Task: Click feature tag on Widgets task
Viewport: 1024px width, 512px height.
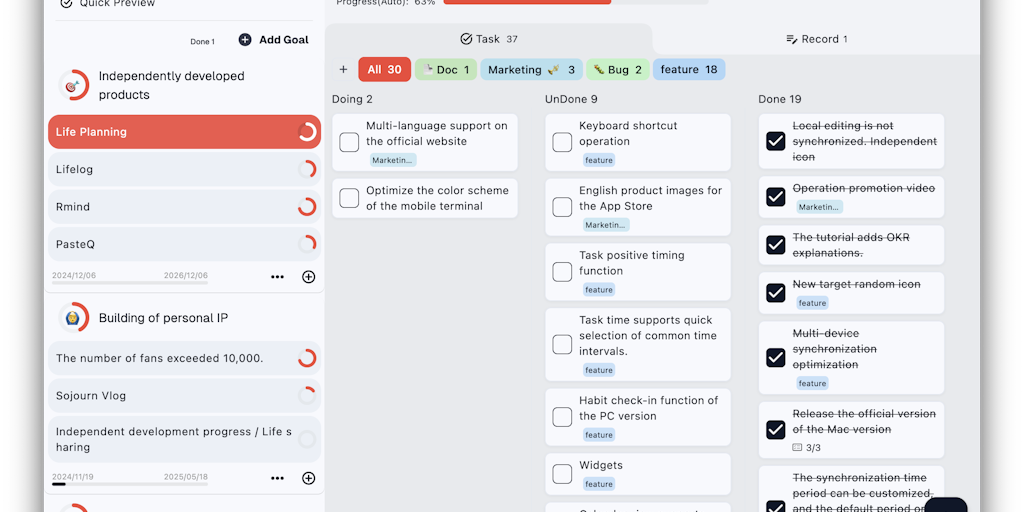Action: 599,484
